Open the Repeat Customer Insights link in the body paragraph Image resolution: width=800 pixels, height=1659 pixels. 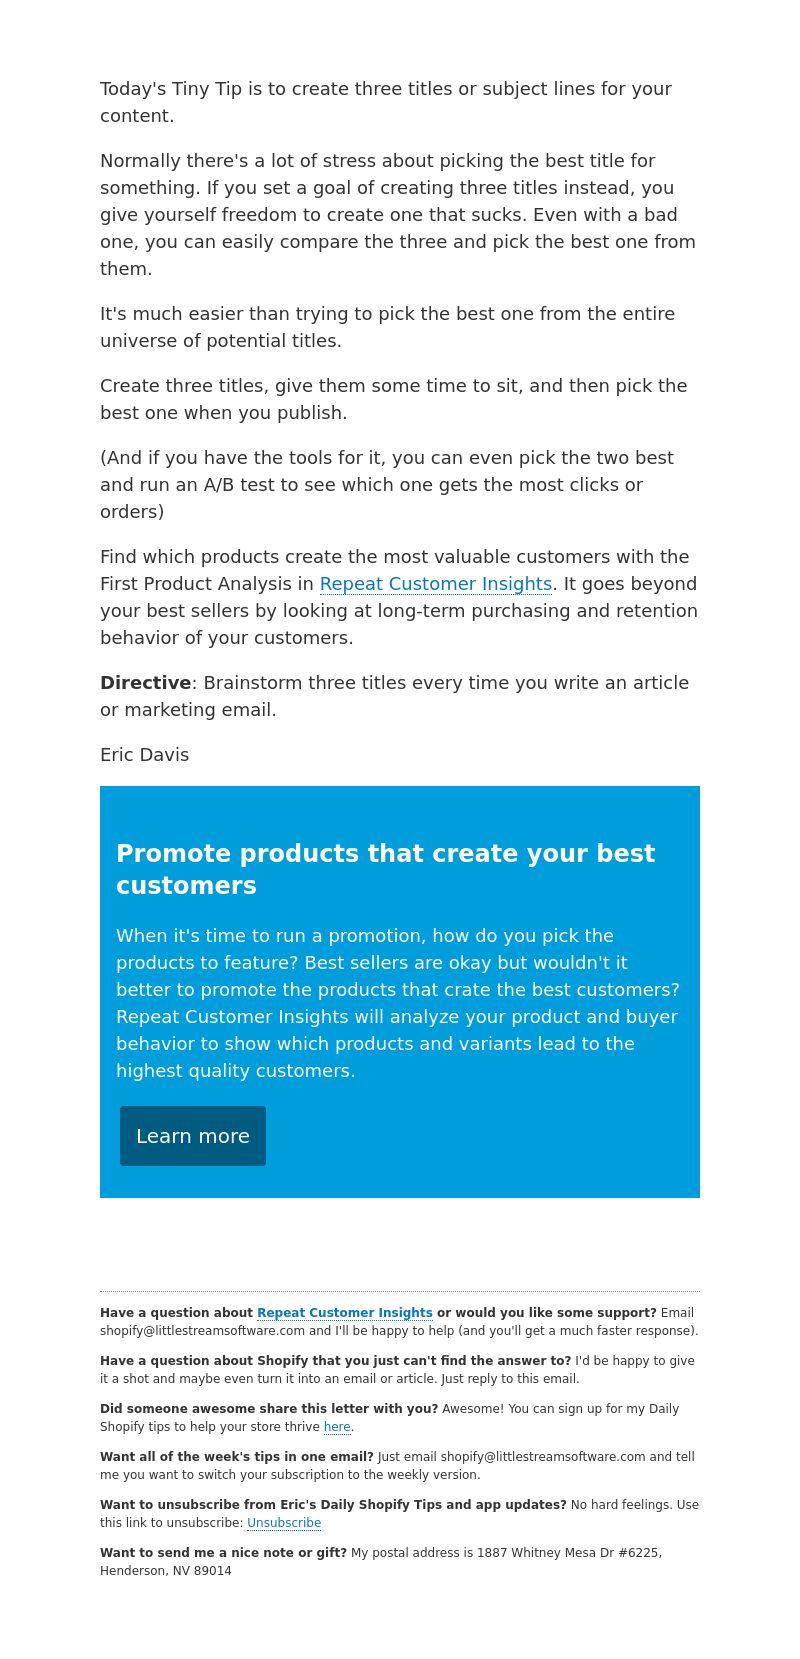[436, 584]
